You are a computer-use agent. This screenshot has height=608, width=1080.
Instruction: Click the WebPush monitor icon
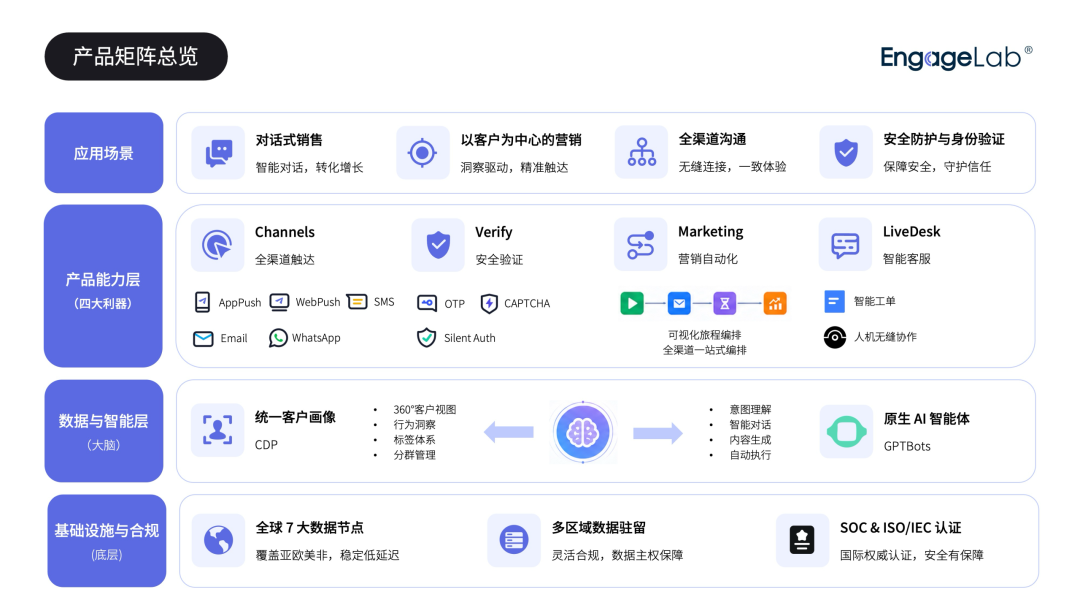point(279,302)
